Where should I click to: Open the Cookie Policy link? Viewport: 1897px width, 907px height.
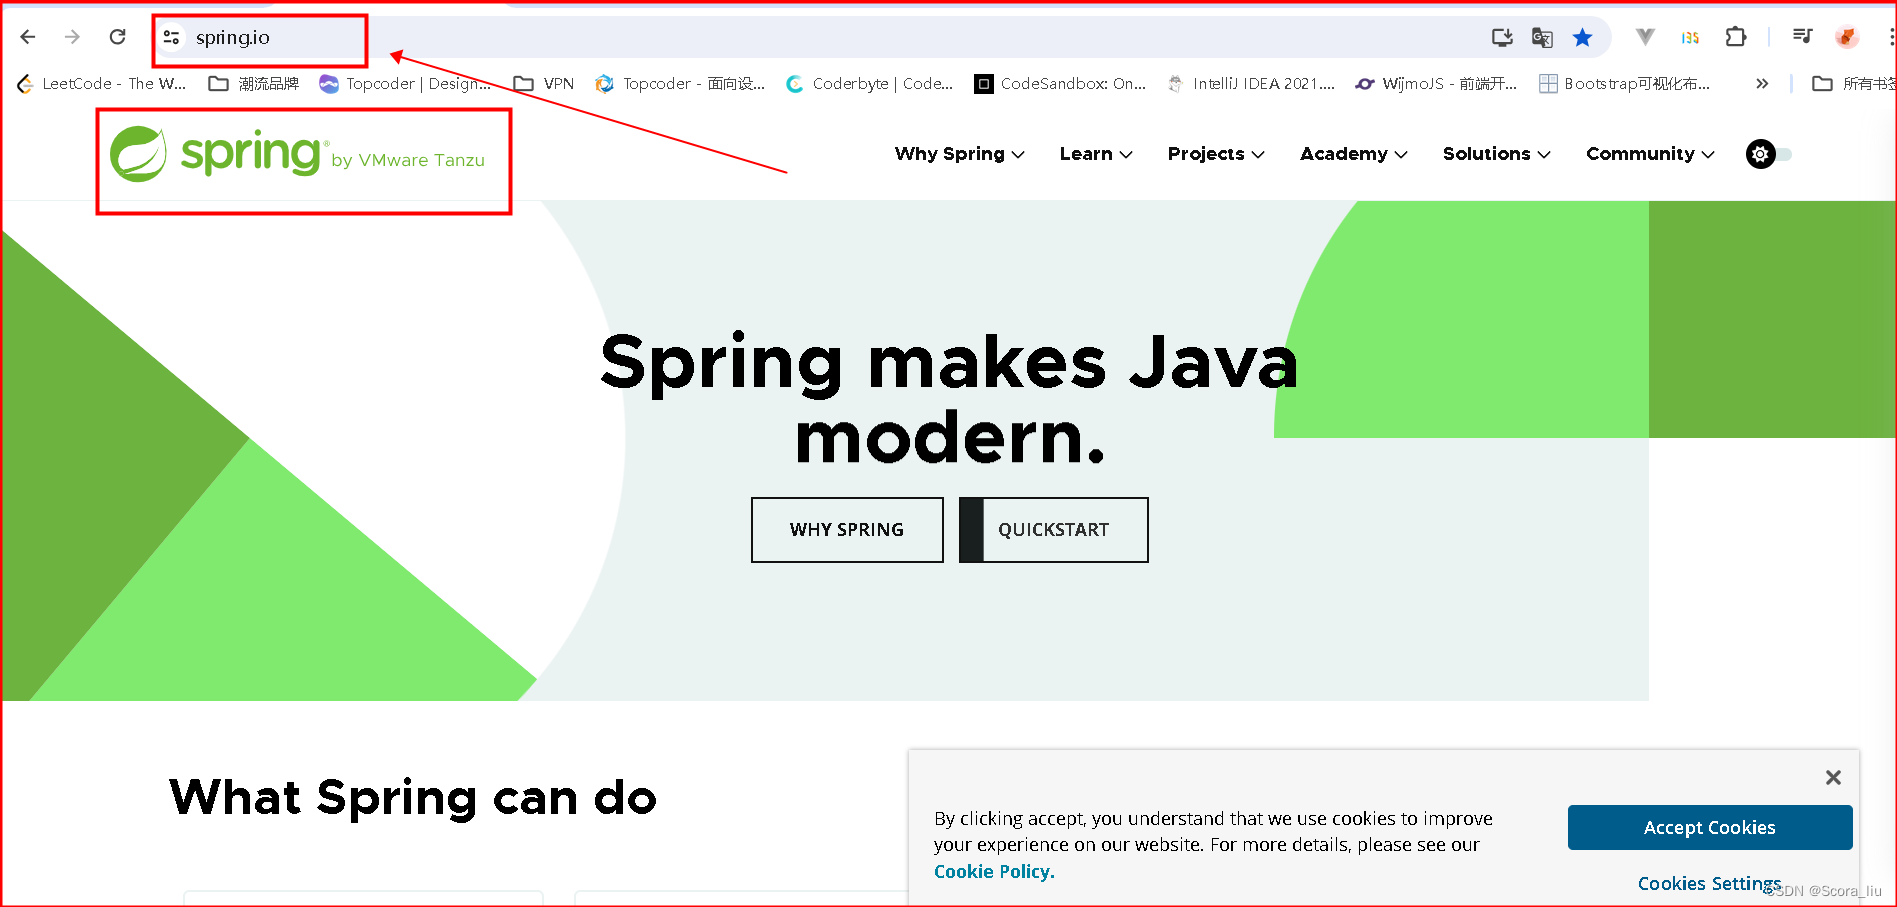pyautogui.click(x=994, y=871)
